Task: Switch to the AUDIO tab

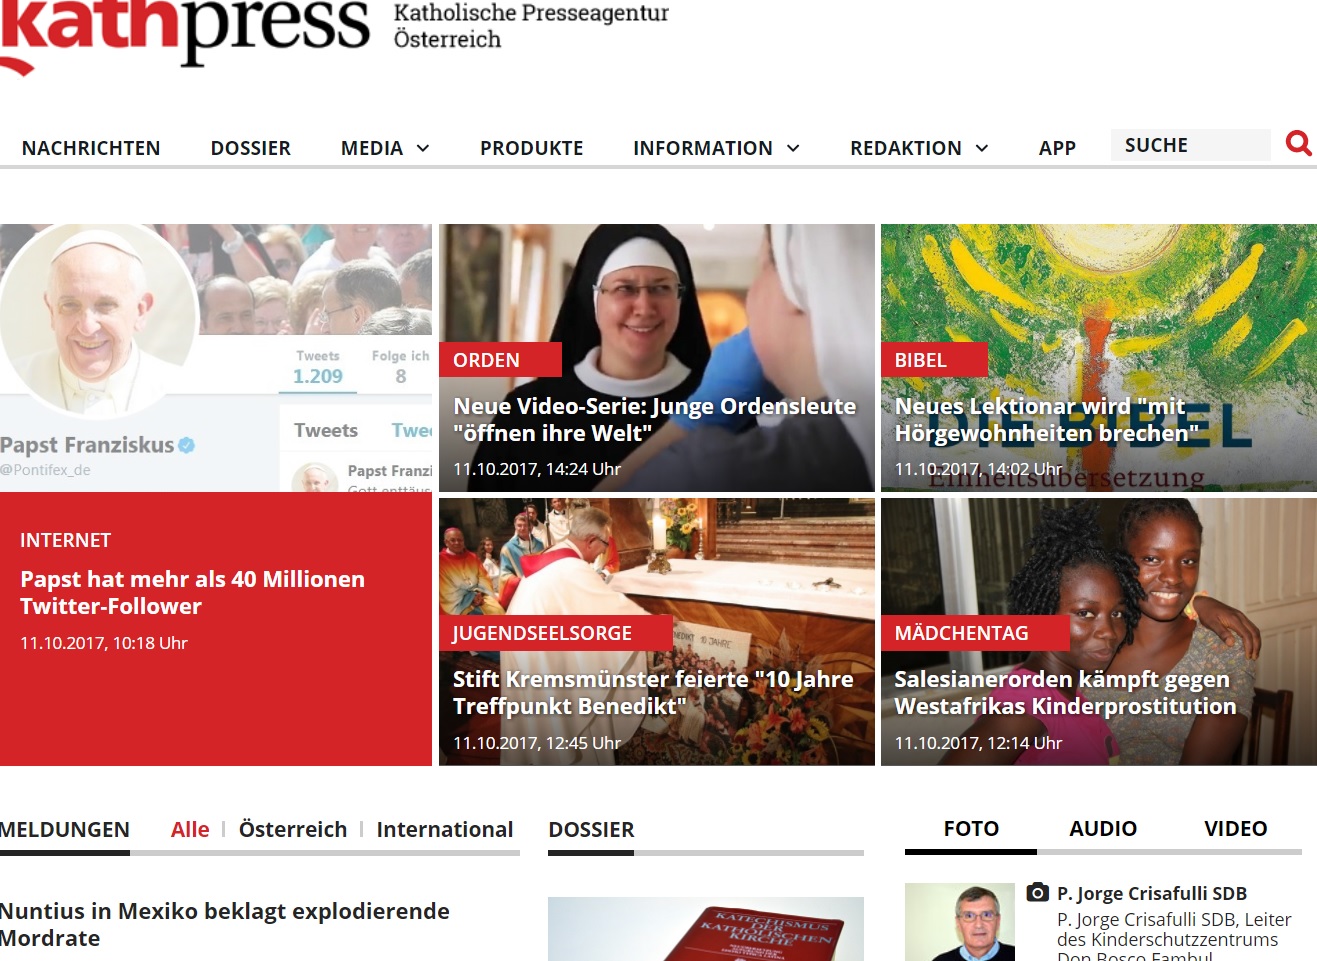Action: [1103, 828]
